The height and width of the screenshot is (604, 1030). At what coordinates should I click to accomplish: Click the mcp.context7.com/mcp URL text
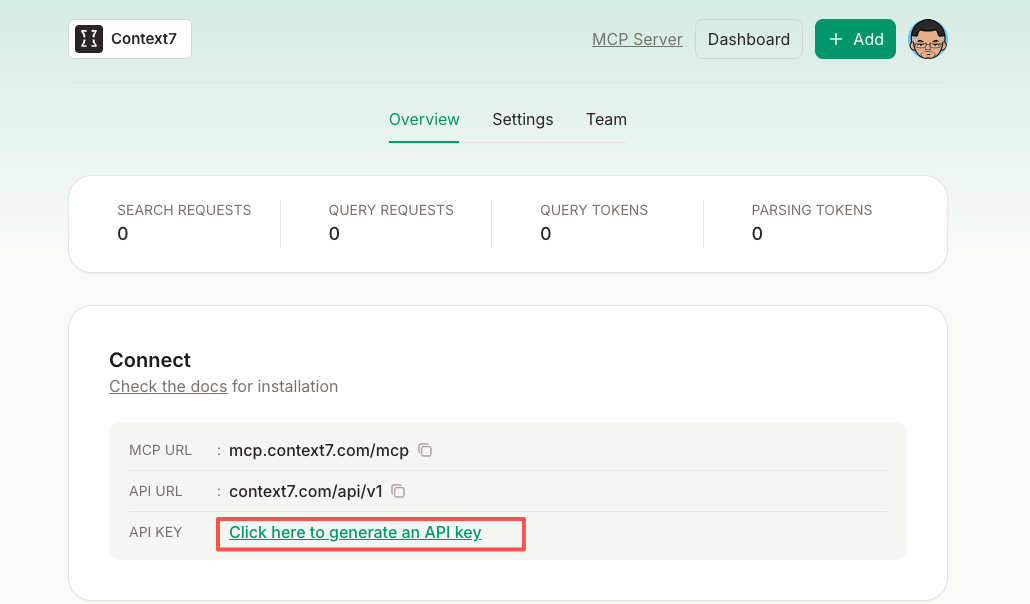pyautogui.click(x=319, y=450)
